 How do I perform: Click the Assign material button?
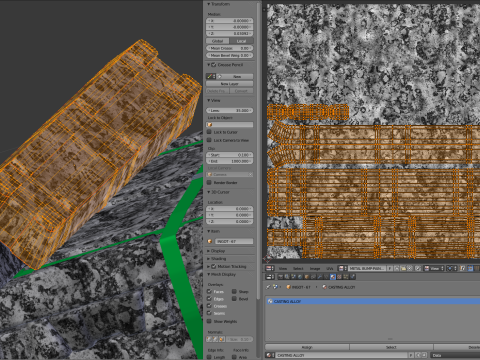click(x=307, y=347)
